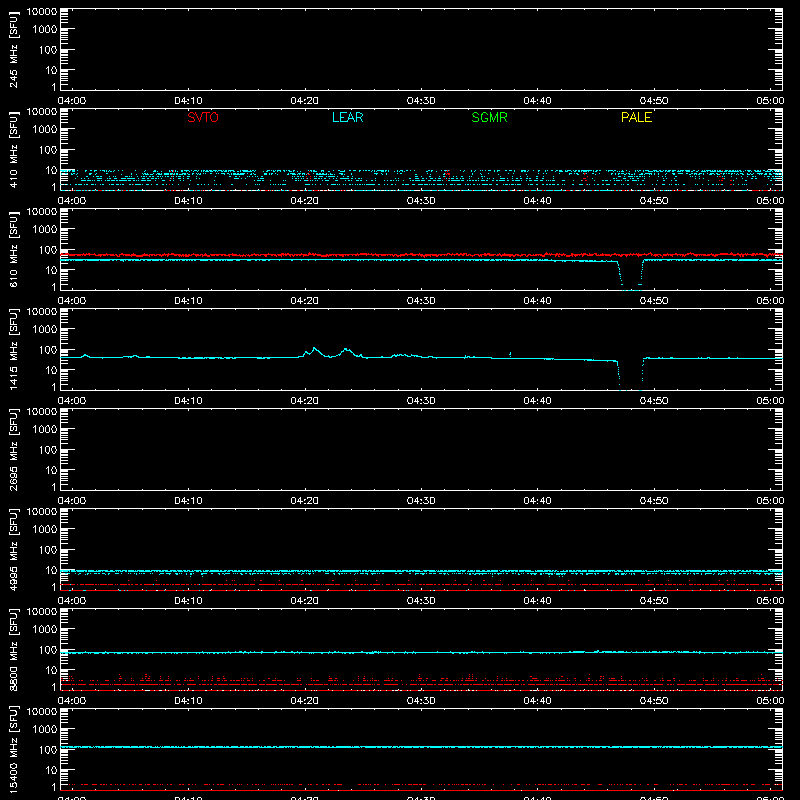Click the 10000 y-axis label of the 15400 MHz panel
The image size is (800, 800).
tap(42, 712)
